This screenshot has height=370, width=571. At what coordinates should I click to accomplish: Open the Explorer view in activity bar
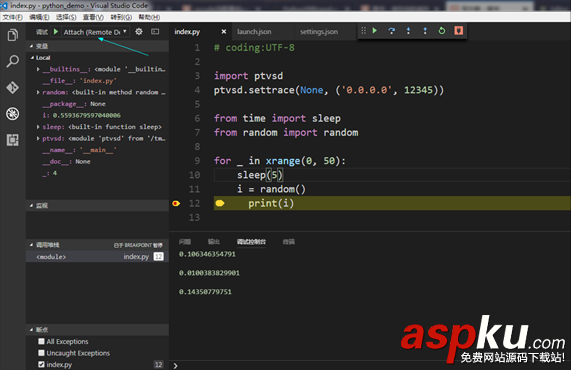[x=13, y=35]
